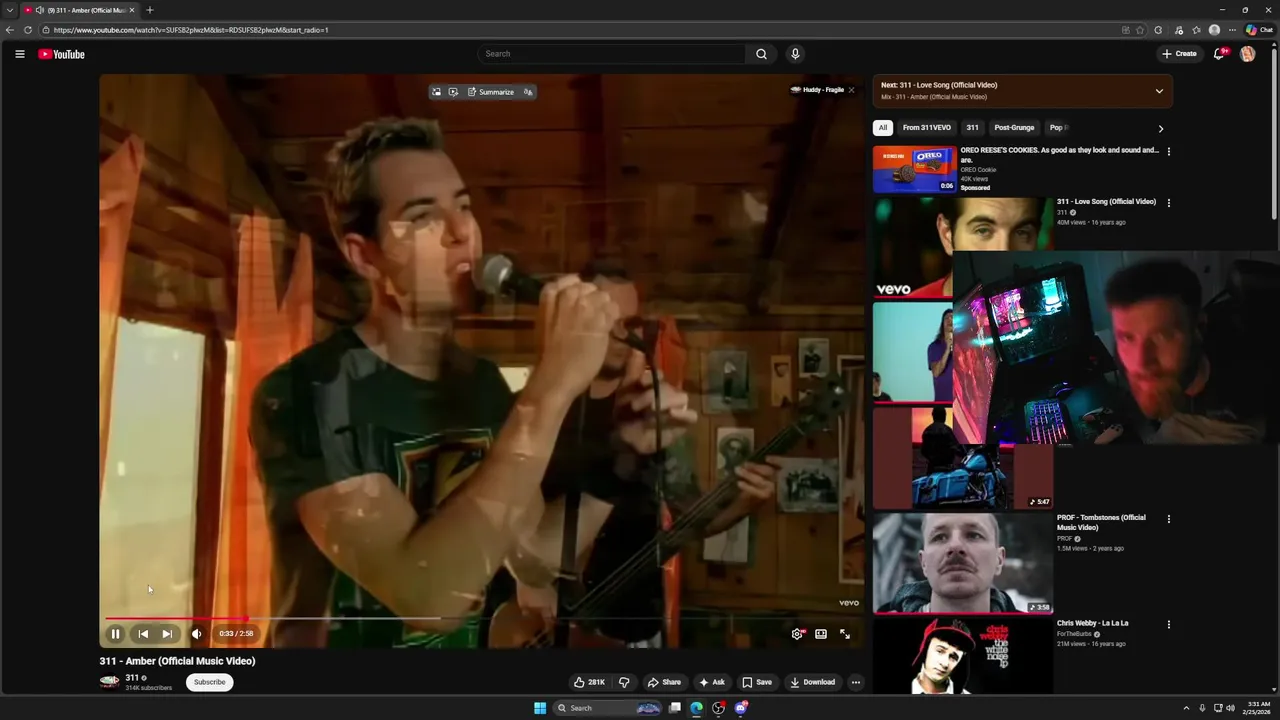Click the browser address bar URL

click(x=191, y=30)
